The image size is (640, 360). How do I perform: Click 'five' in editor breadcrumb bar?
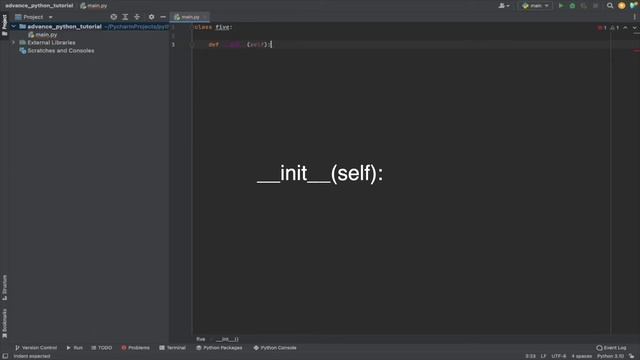coord(200,339)
